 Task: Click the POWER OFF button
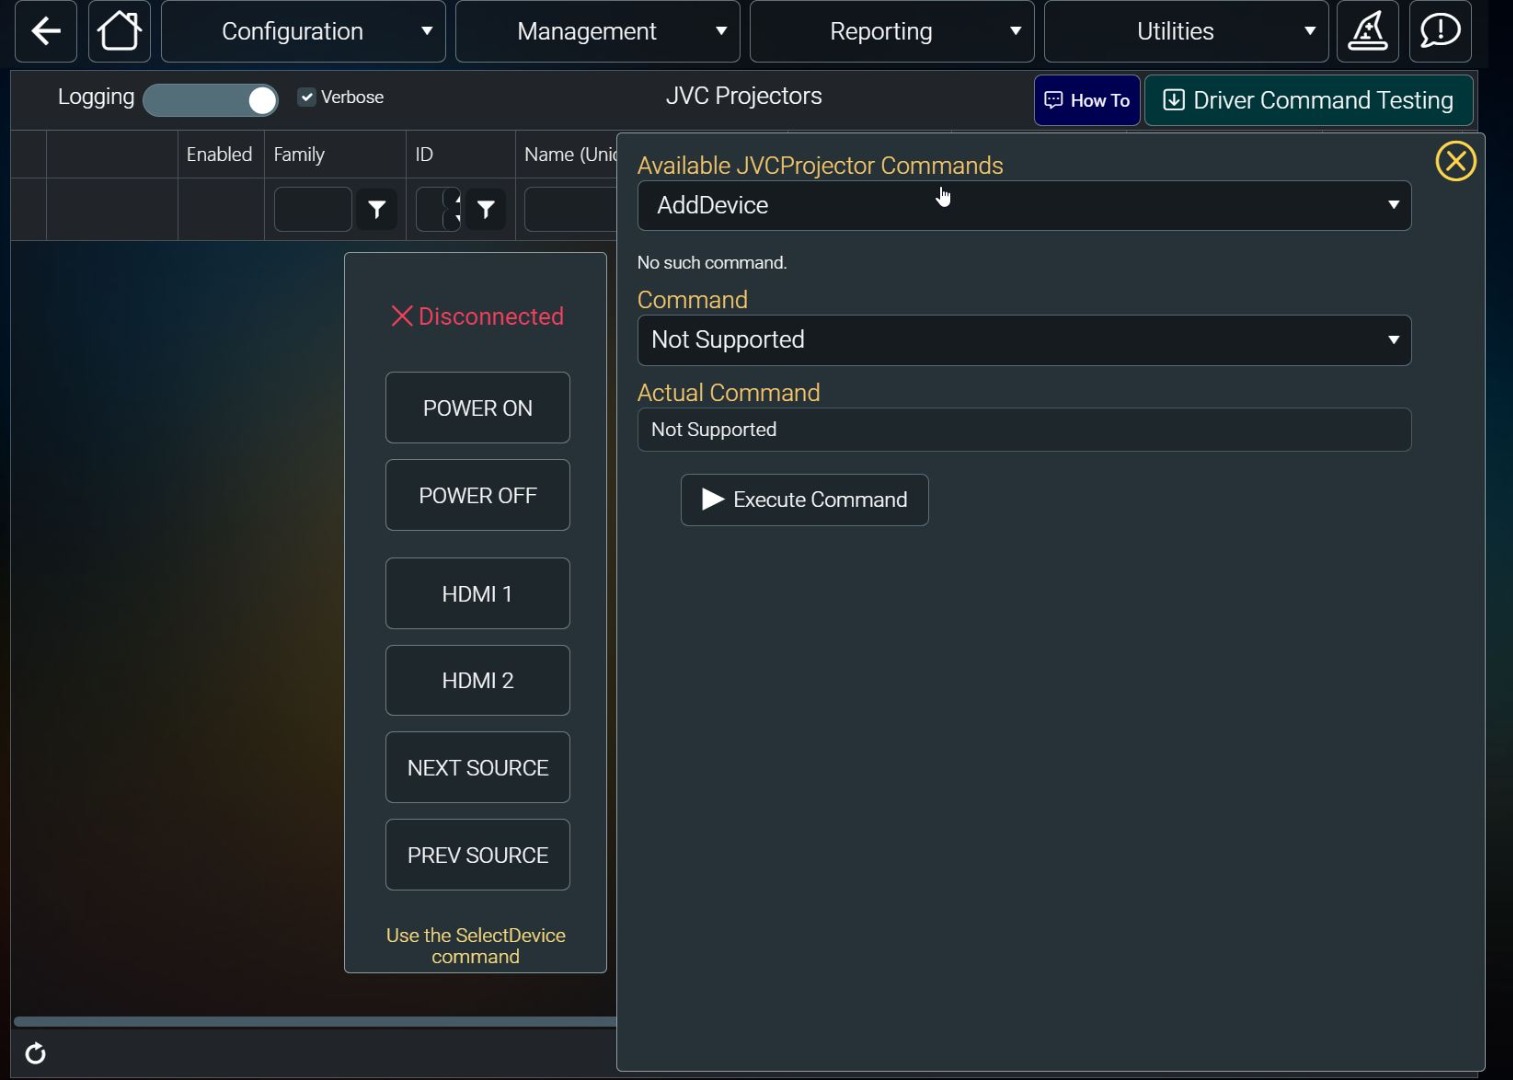click(x=478, y=495)
